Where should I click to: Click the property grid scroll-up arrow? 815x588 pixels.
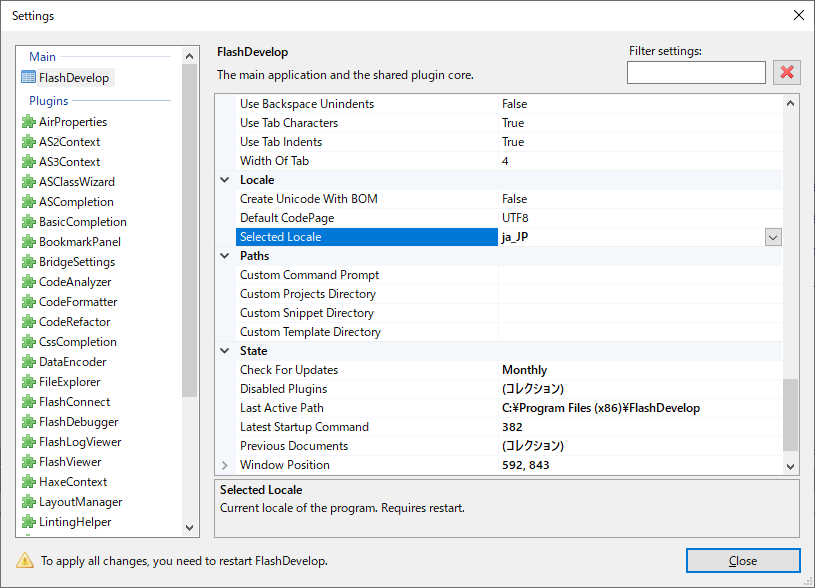pyautogui.click(x=790, y=103)
